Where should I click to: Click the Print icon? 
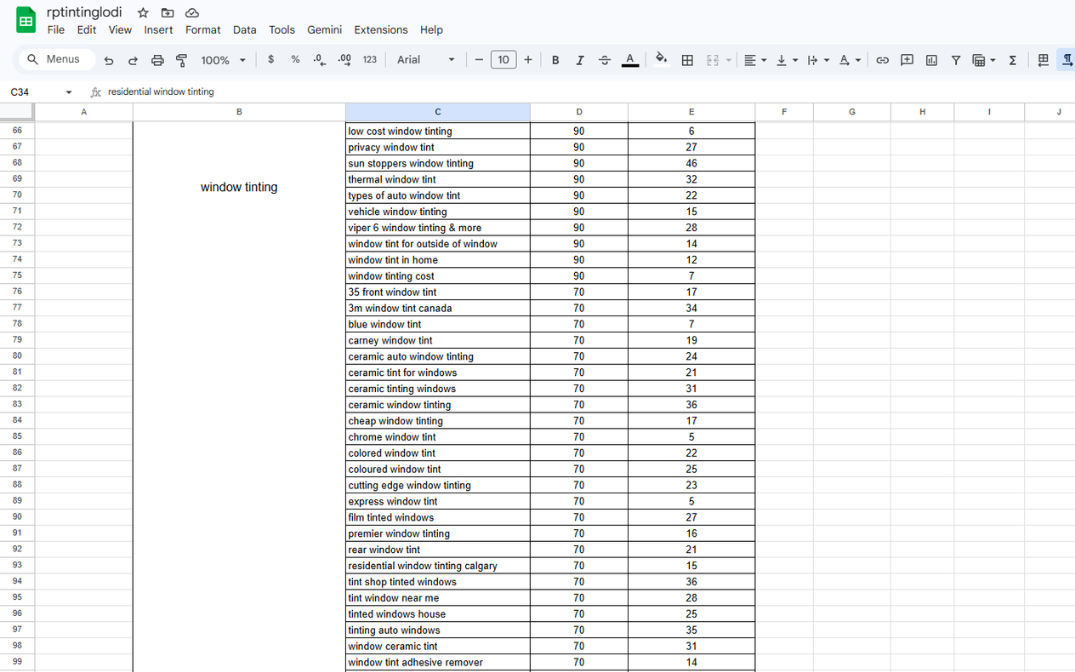[157, 60]
